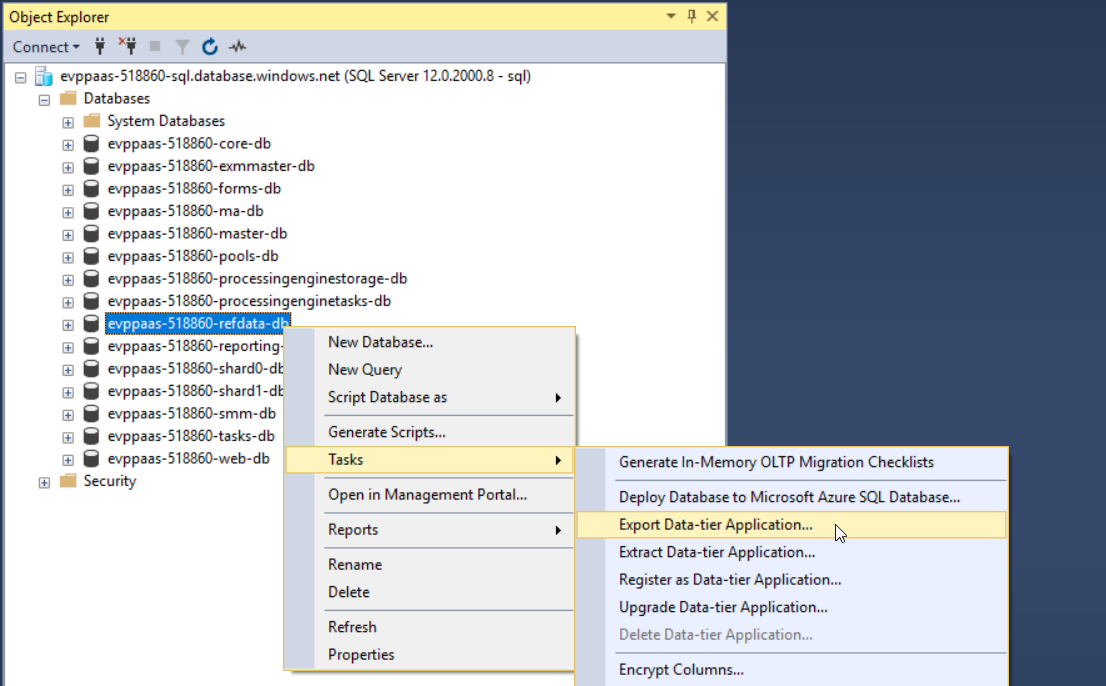This screenshot has width=1106, height=686.
Task: Choose Rename from context menu
Action: coord(430,565)
